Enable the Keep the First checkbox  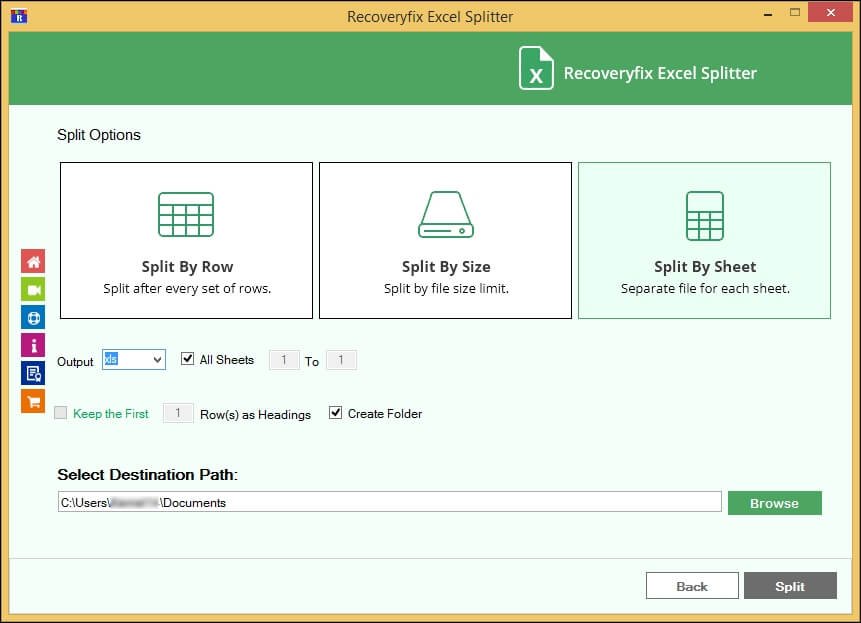click(60, 413)
